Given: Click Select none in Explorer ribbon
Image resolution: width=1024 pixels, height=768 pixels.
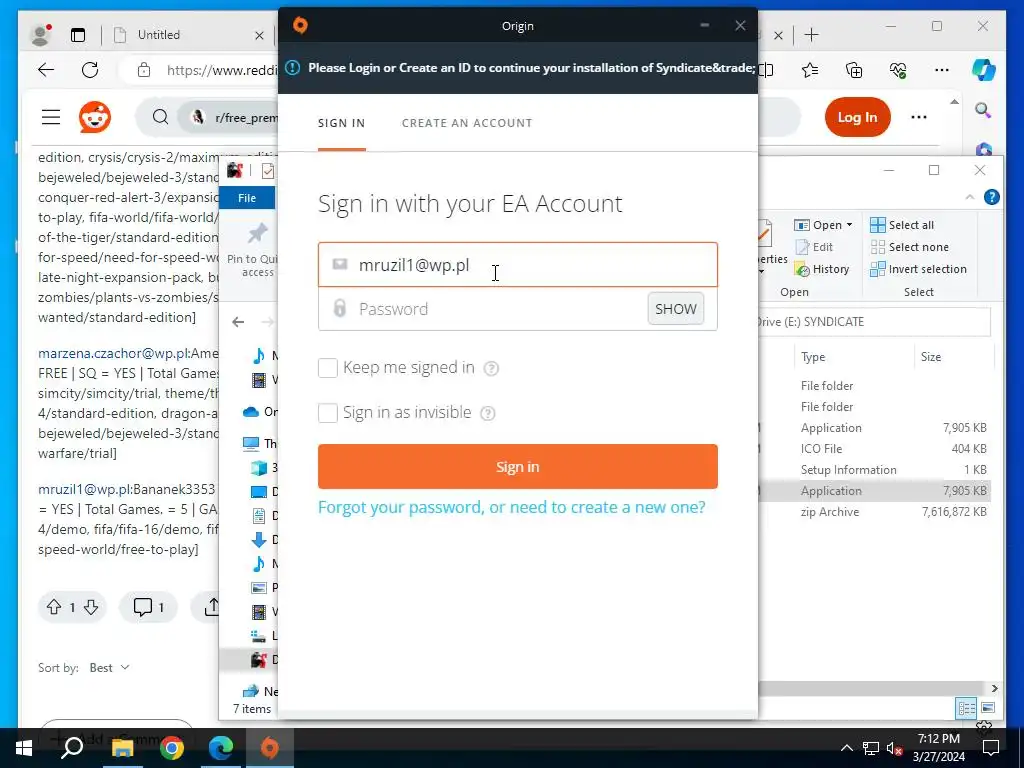Looking at the screenshot, I should tap(909, 247).
